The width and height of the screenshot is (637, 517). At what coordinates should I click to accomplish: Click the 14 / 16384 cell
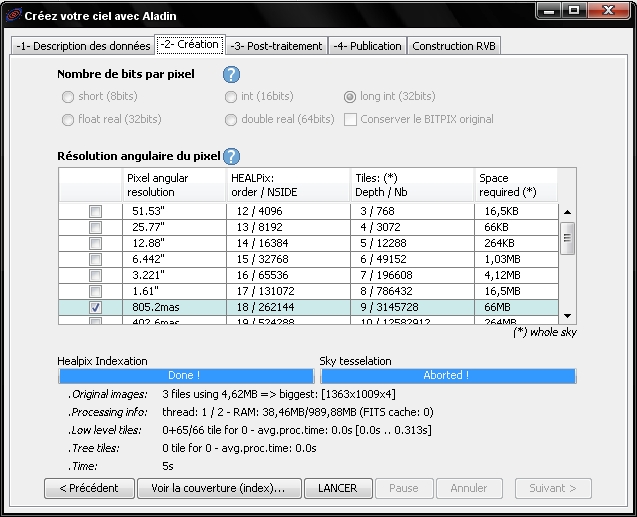[x=288, y=243]
